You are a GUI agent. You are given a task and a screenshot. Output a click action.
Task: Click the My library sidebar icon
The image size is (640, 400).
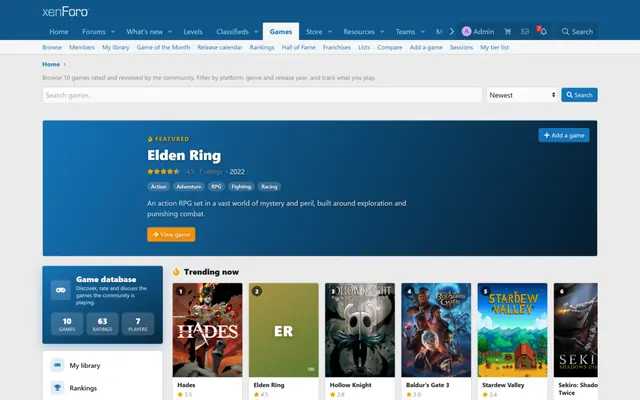pyautogui.click(x=58, y=365)
